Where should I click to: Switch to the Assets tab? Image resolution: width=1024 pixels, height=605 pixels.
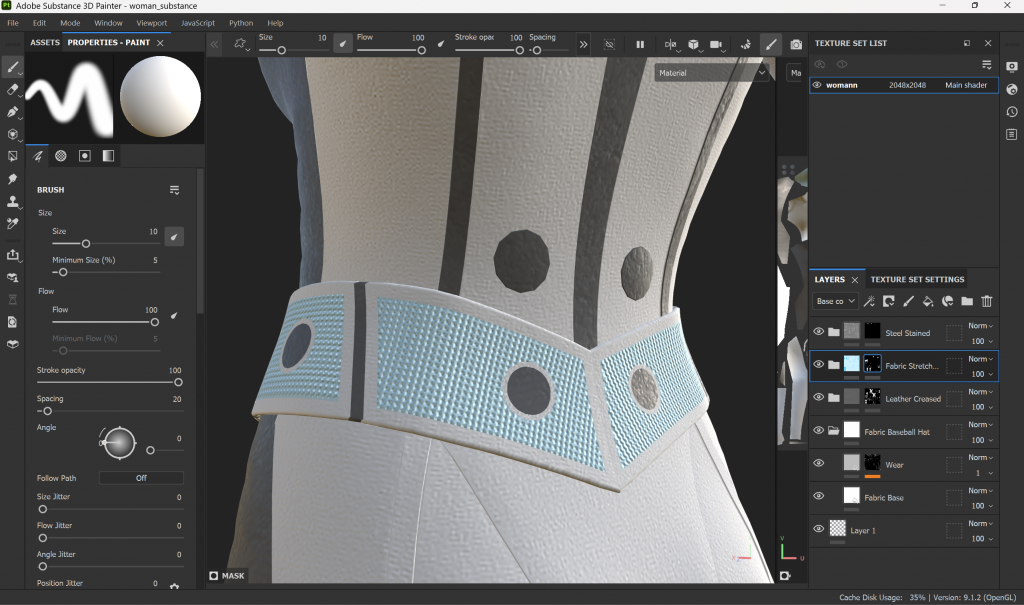(45, 43)
